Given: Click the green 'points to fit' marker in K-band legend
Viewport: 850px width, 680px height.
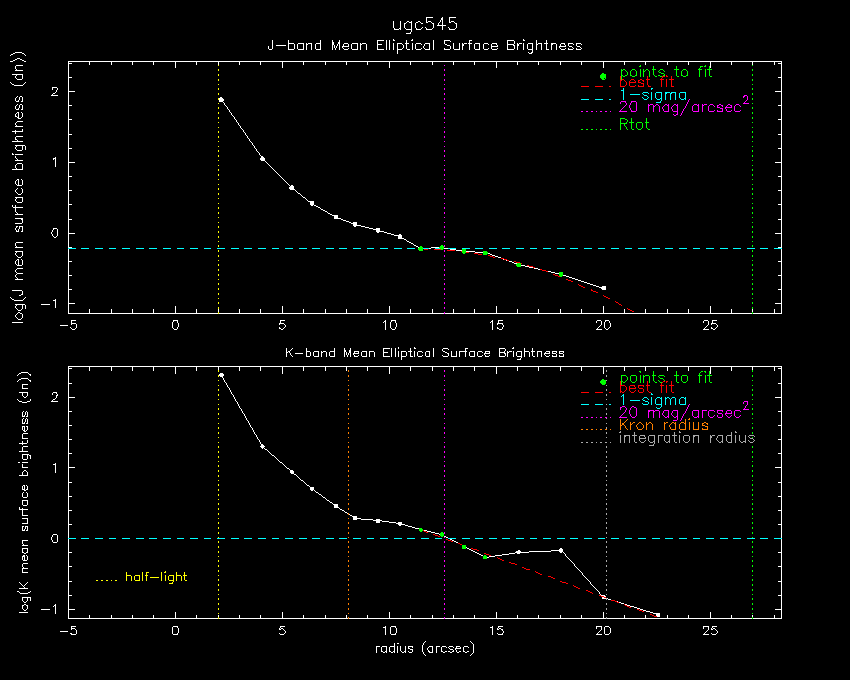Looking at the screenshot, I should point(602,382).
